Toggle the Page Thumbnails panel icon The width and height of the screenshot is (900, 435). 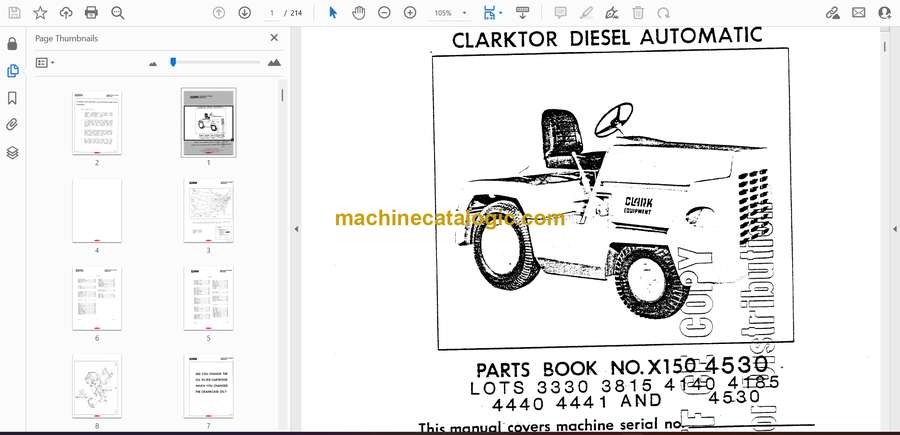click(x=12, y=71)
